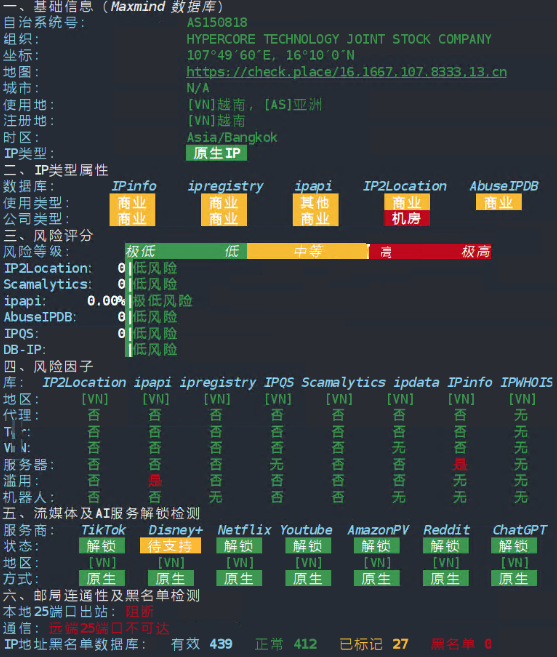Click the Netflix service header
Viewport: 557px width, 657px height.
244,530
